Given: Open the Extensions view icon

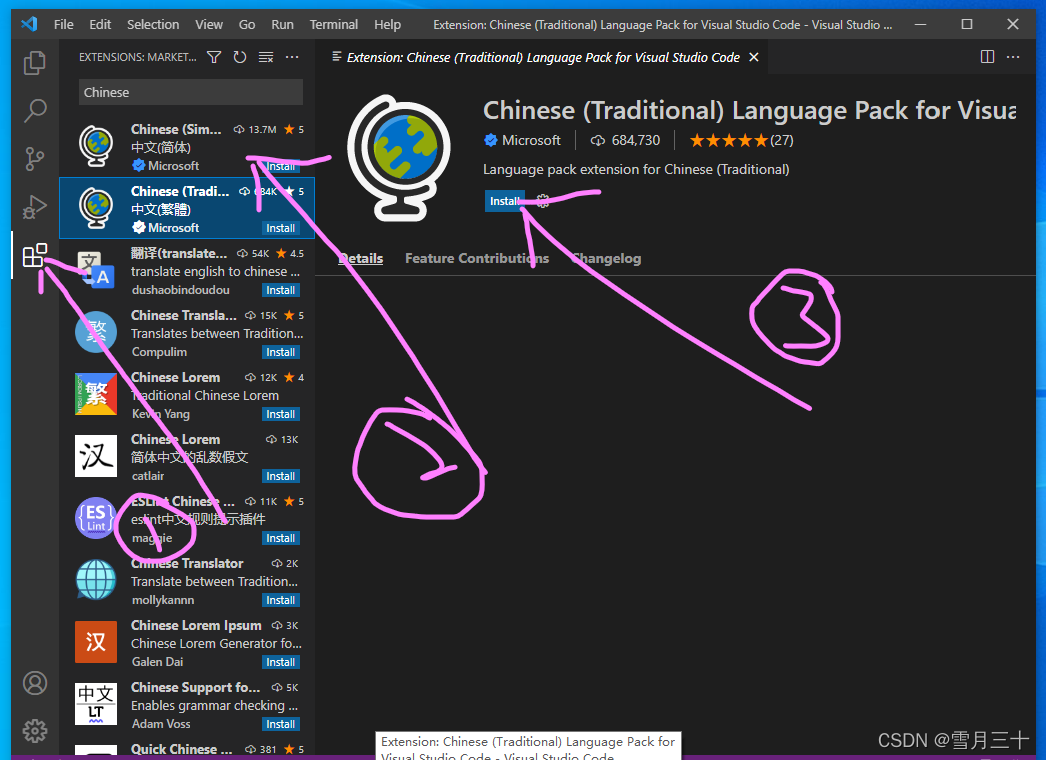Looking at the screenshot, I should [35, 256].
